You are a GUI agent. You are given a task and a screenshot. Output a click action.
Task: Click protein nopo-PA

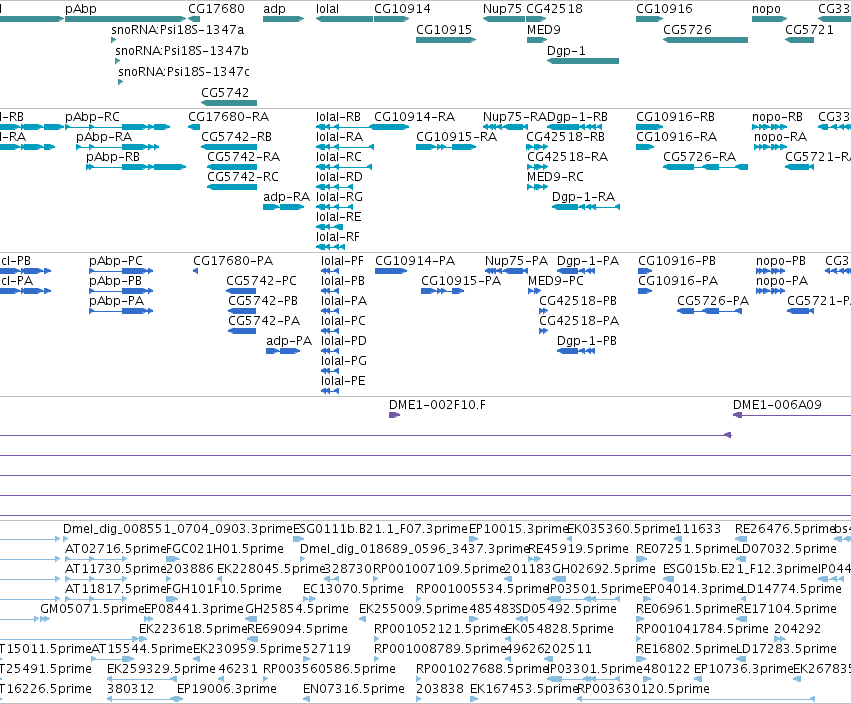click(782, 281)
